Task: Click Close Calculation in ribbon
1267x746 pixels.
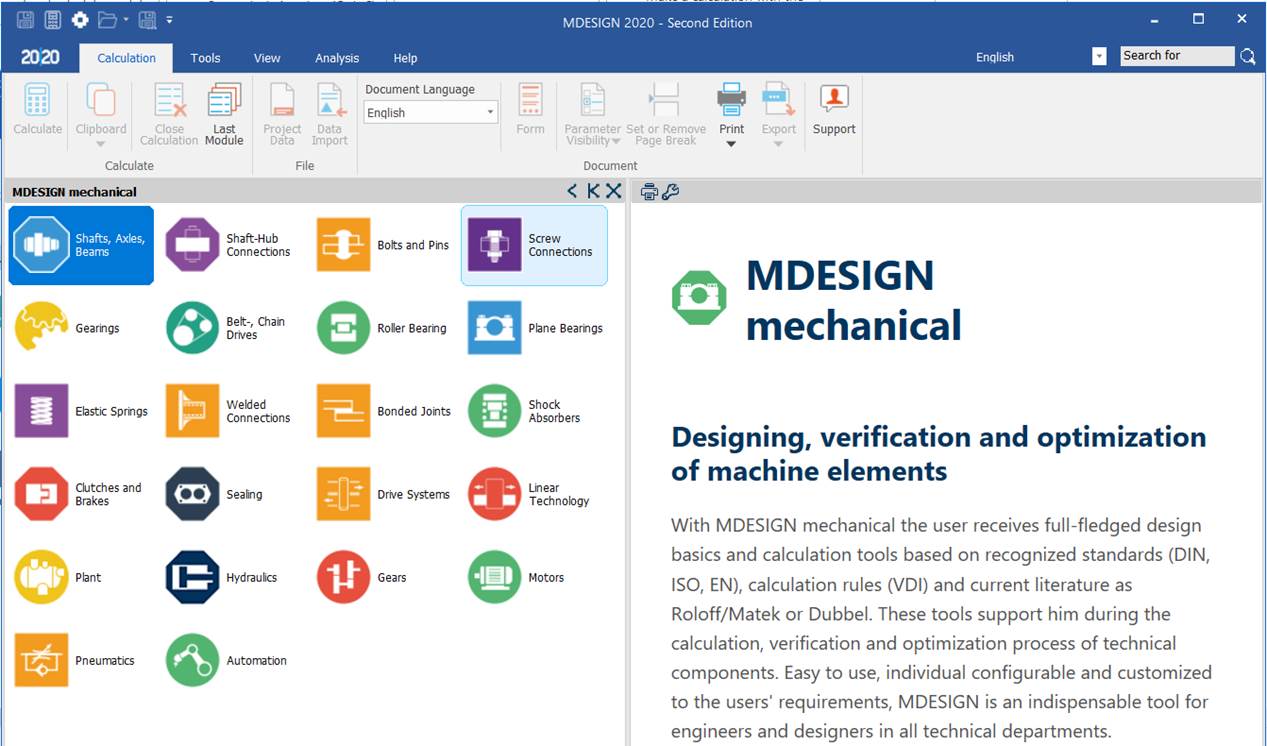Action: coord(169,115)
